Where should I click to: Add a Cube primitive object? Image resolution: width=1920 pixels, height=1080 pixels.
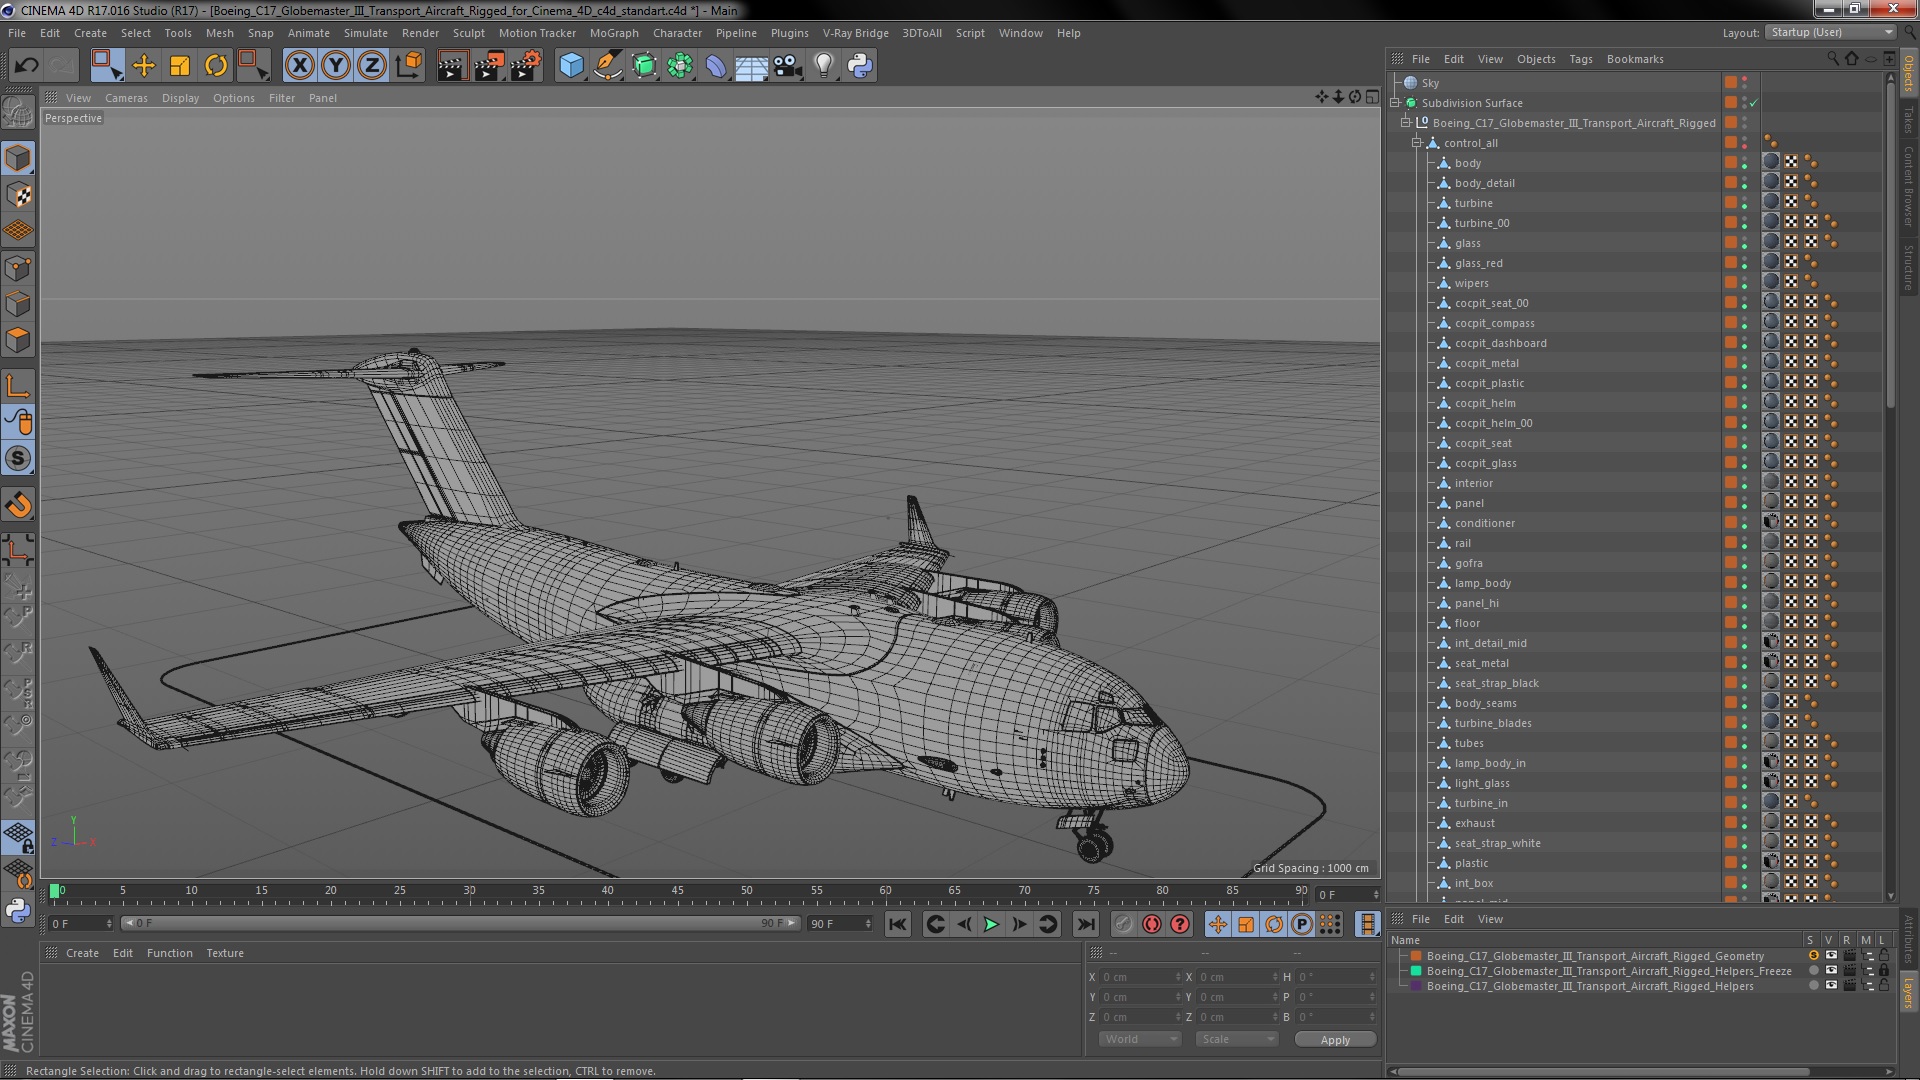pos(571,66)
